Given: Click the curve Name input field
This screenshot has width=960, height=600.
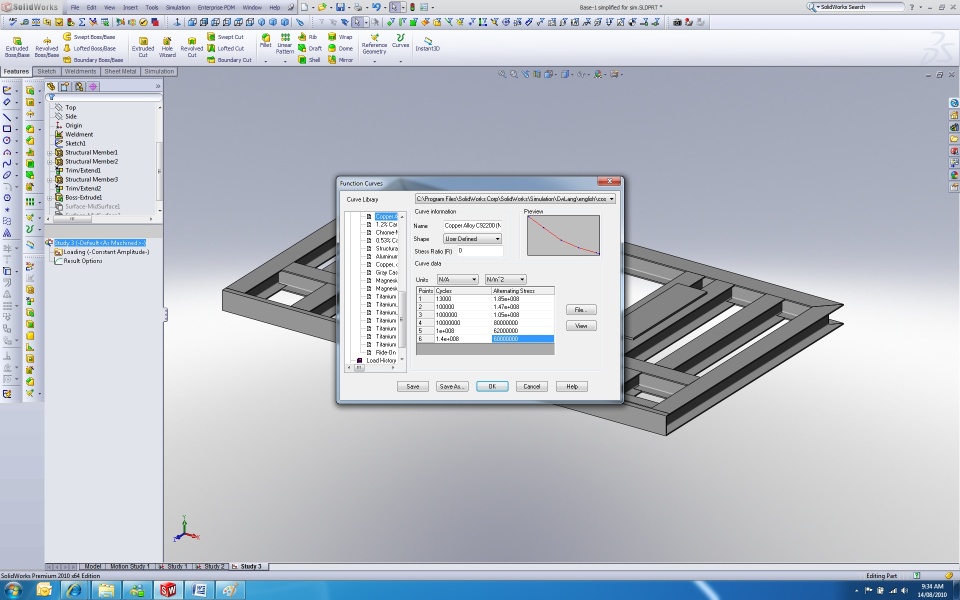Looking at the screenshot, I should click(472, 225).
